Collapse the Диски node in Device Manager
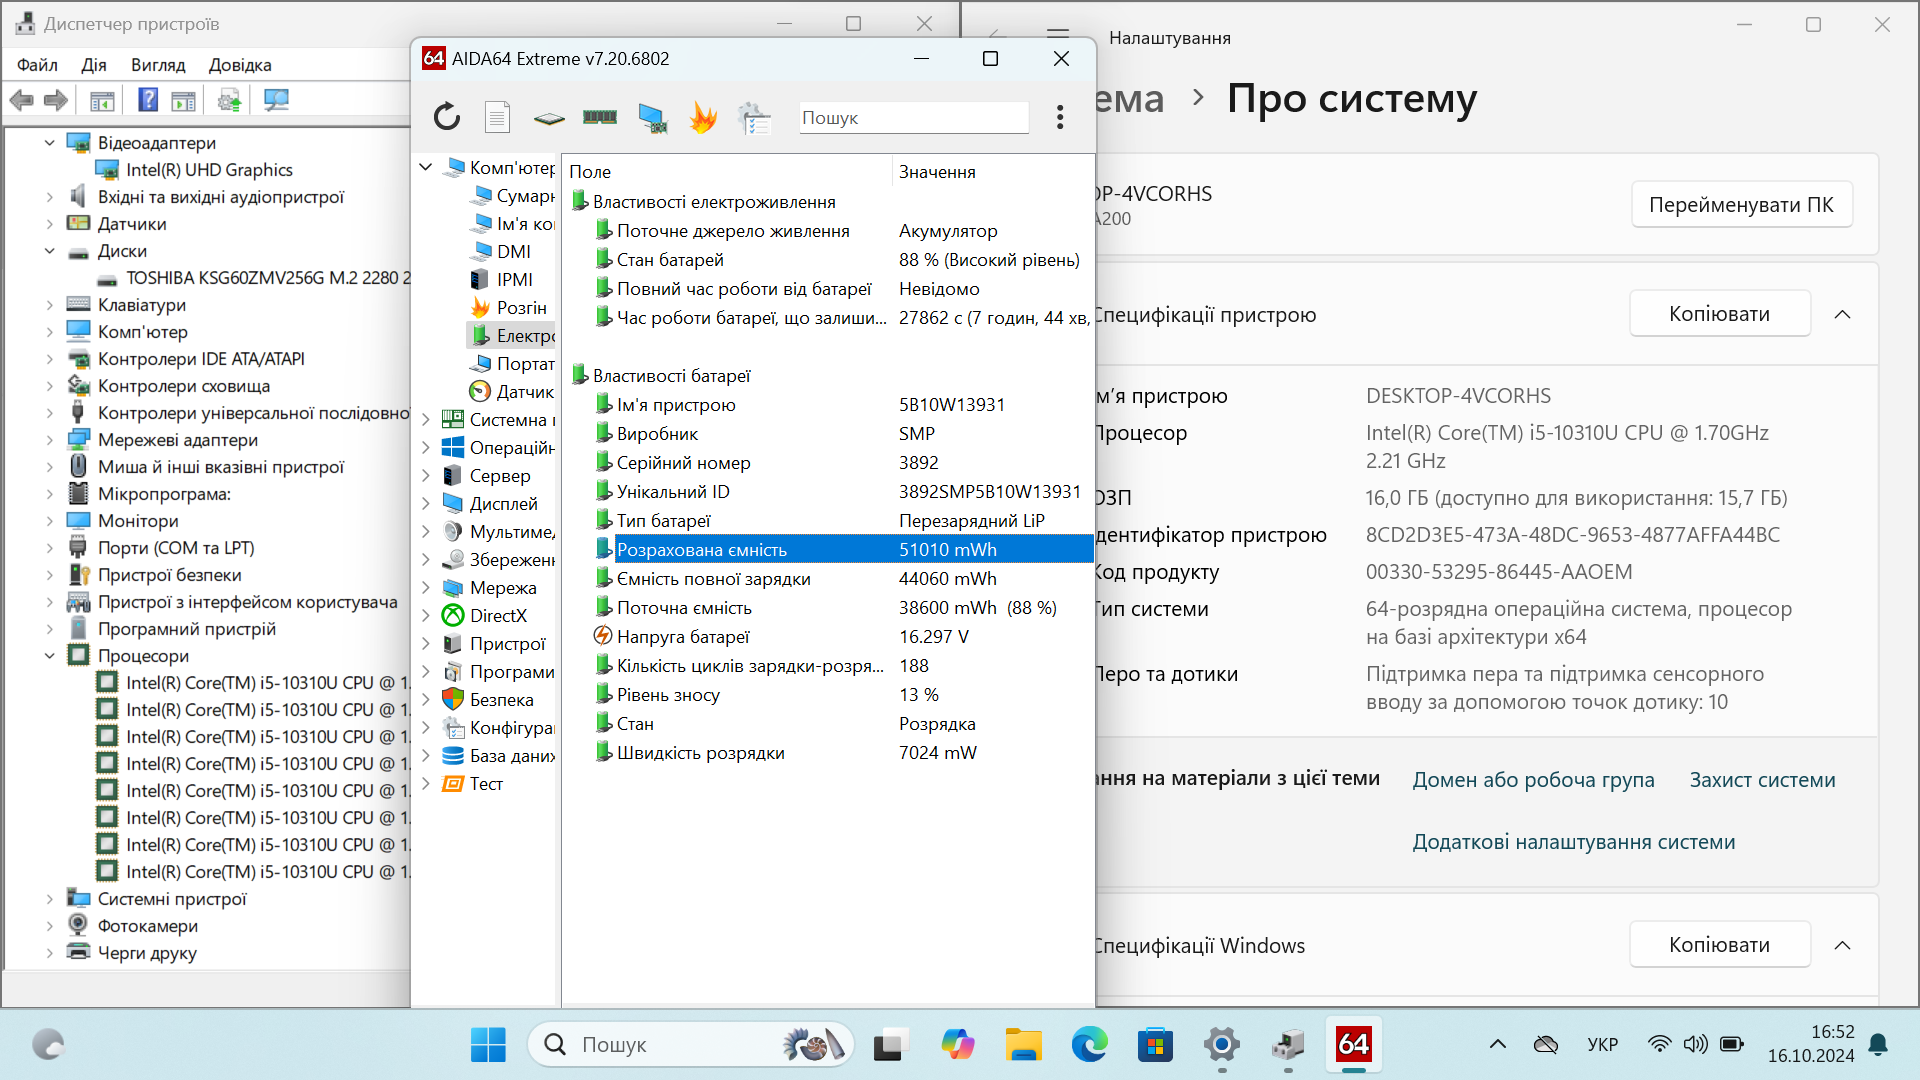The image size is (1920, 1080). 49,251
